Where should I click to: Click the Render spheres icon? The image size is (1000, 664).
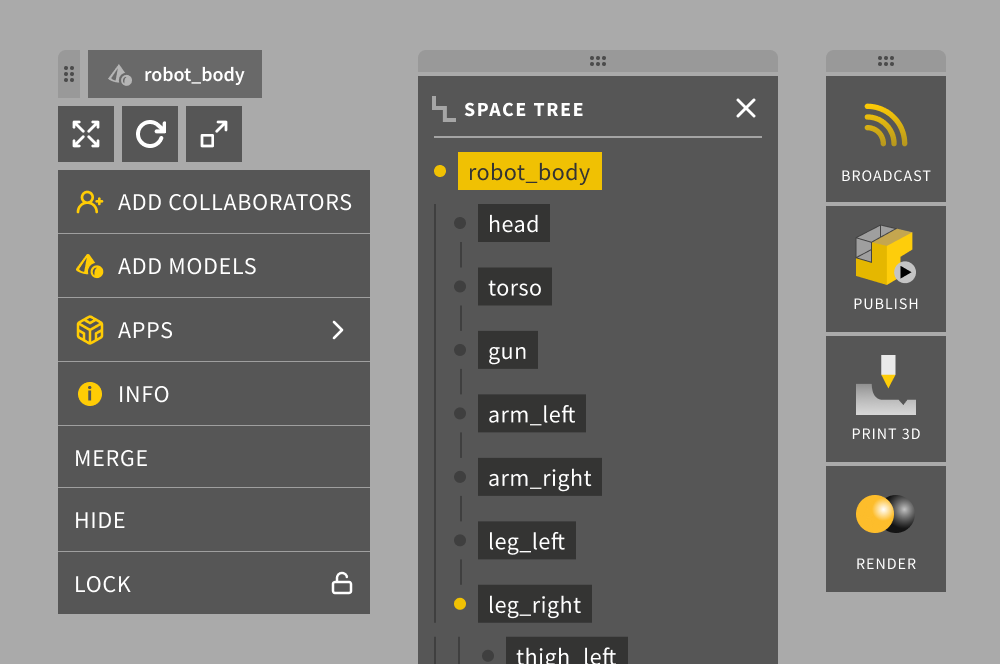(x=885, y=513)
